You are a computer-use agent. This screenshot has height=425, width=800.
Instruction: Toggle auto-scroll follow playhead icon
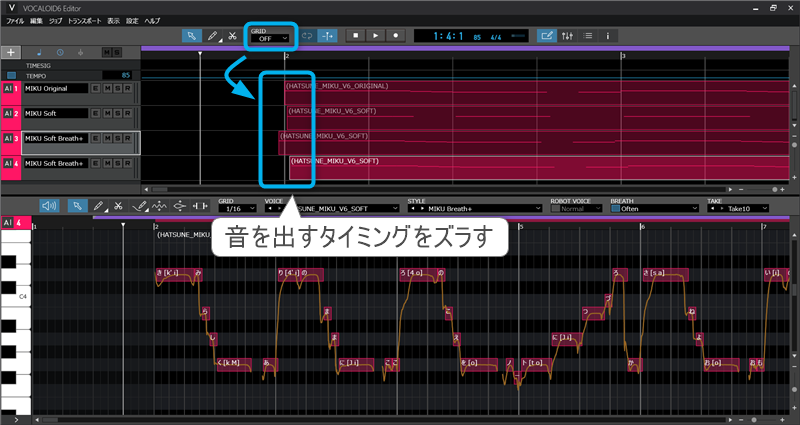point(327,36)
